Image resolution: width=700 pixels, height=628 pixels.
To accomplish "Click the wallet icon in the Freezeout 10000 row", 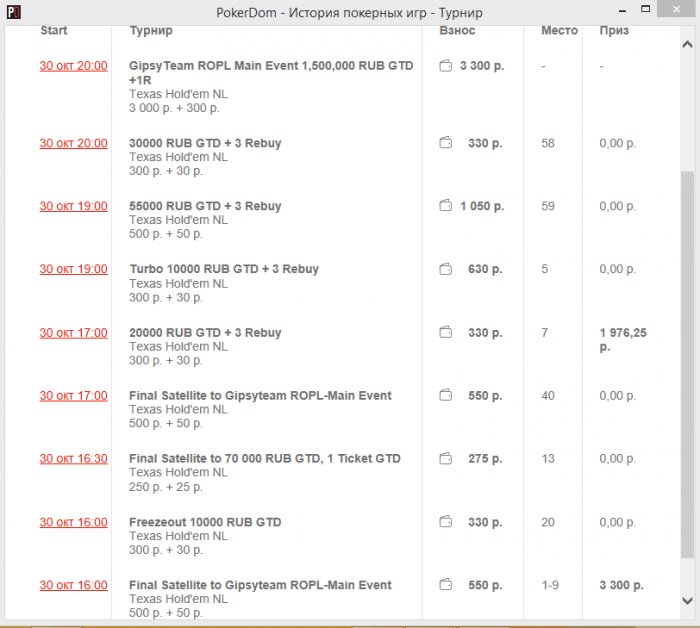I will [446, 522].
